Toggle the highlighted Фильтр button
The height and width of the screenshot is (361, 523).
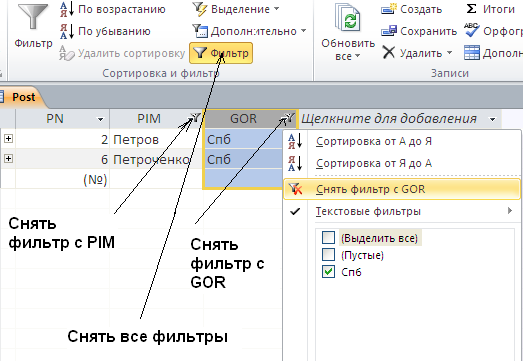coord(221,53)
